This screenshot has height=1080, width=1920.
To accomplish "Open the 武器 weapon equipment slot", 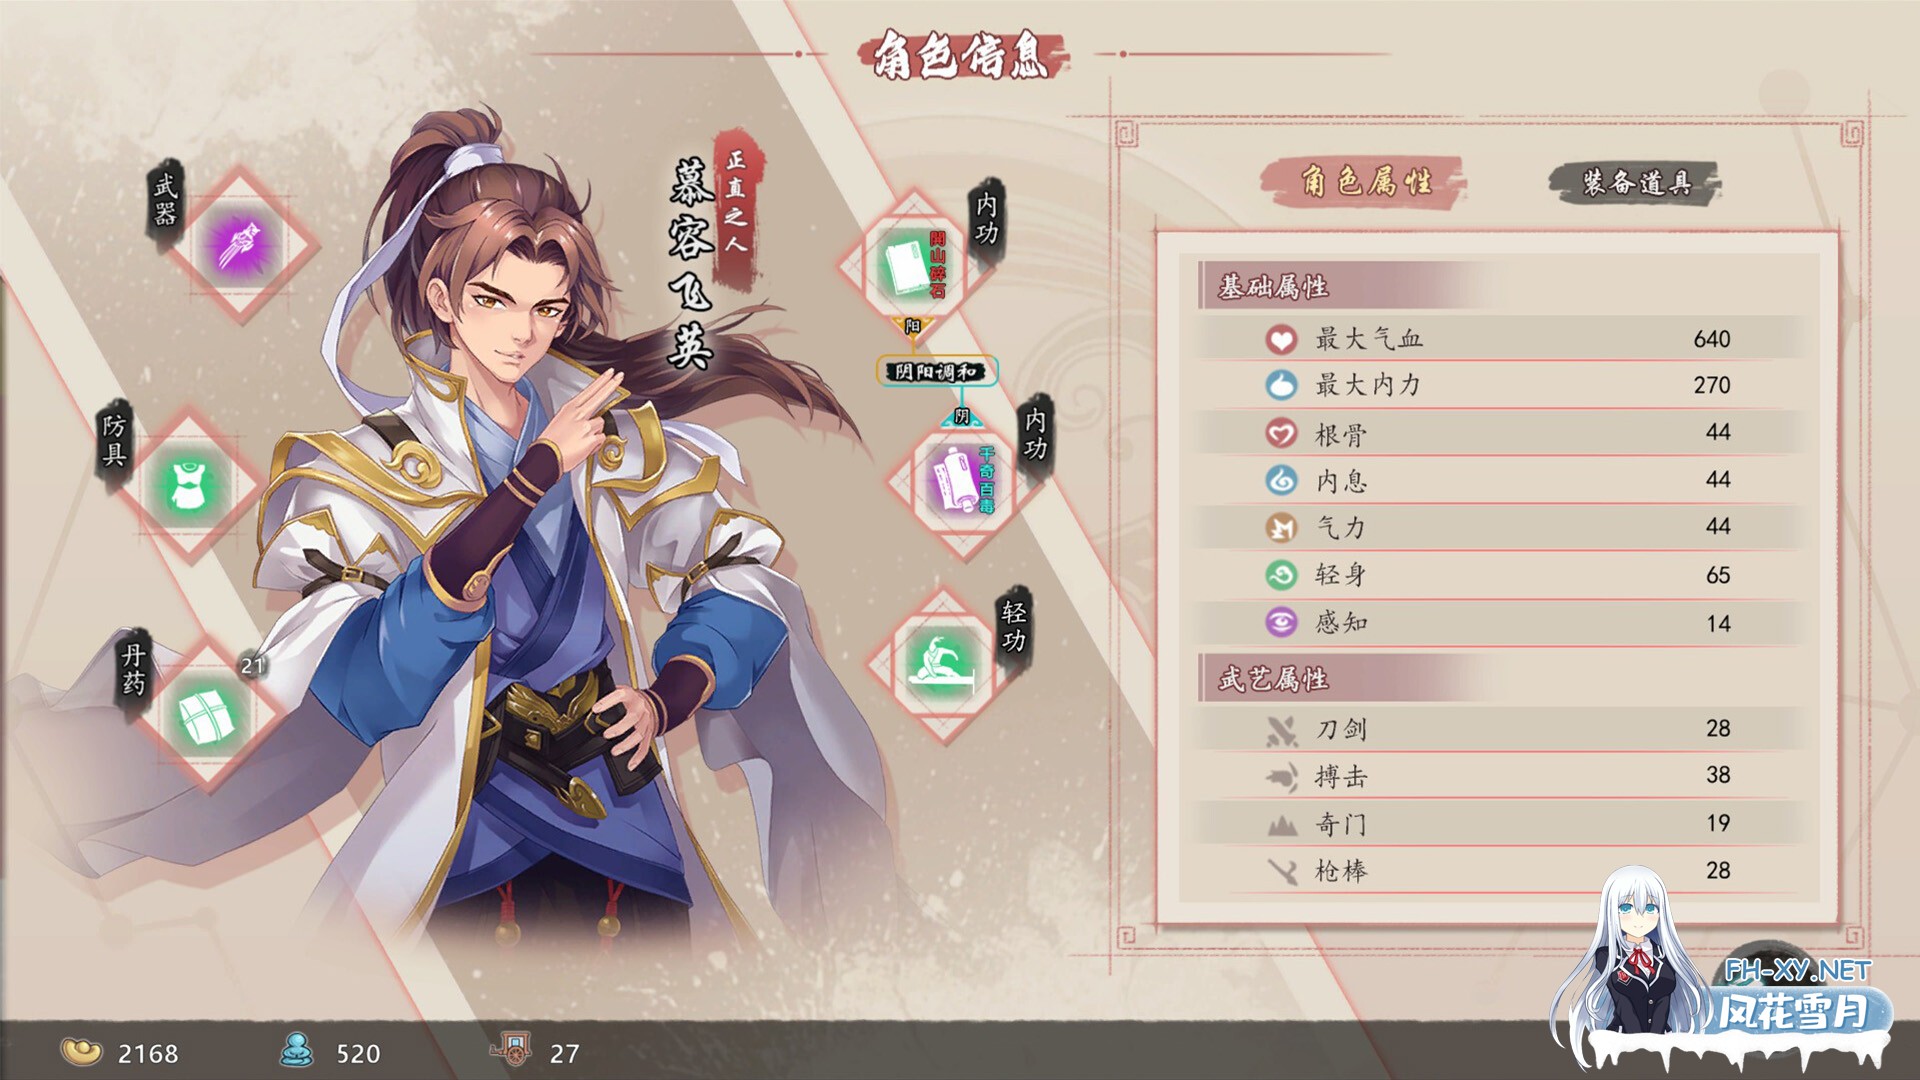I will [240, 244].
